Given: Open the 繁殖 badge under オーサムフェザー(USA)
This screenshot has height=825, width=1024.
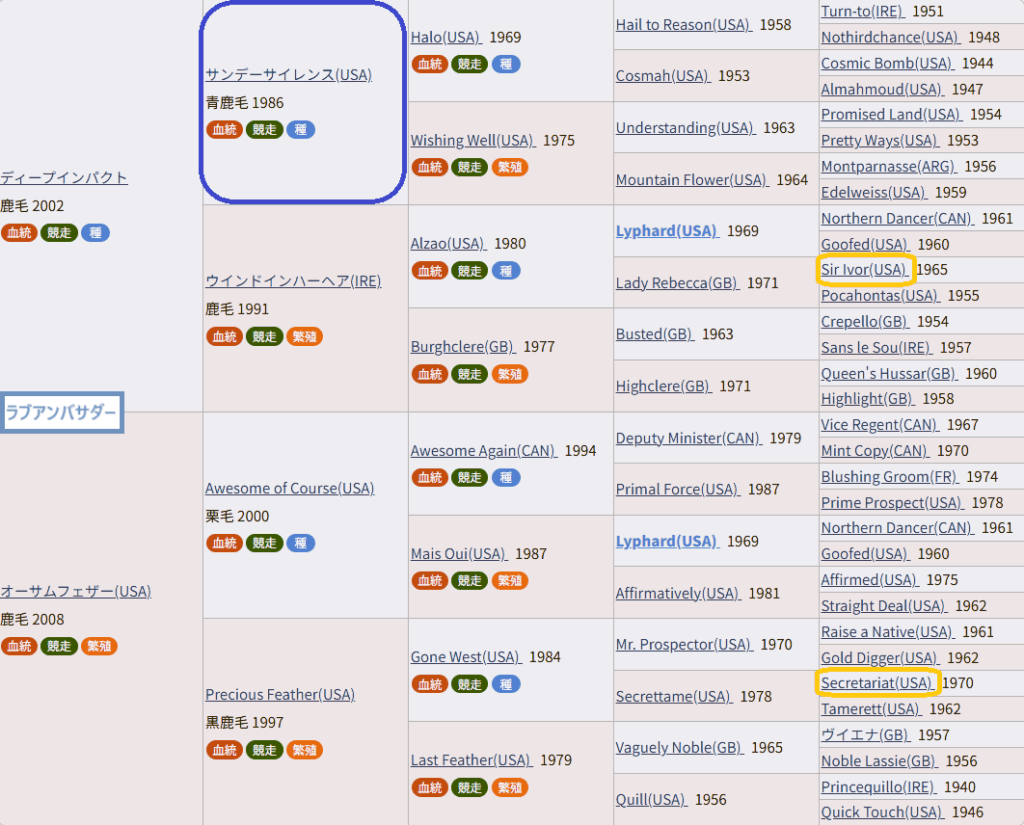Looking at the screenshot, I should point(99,646).
